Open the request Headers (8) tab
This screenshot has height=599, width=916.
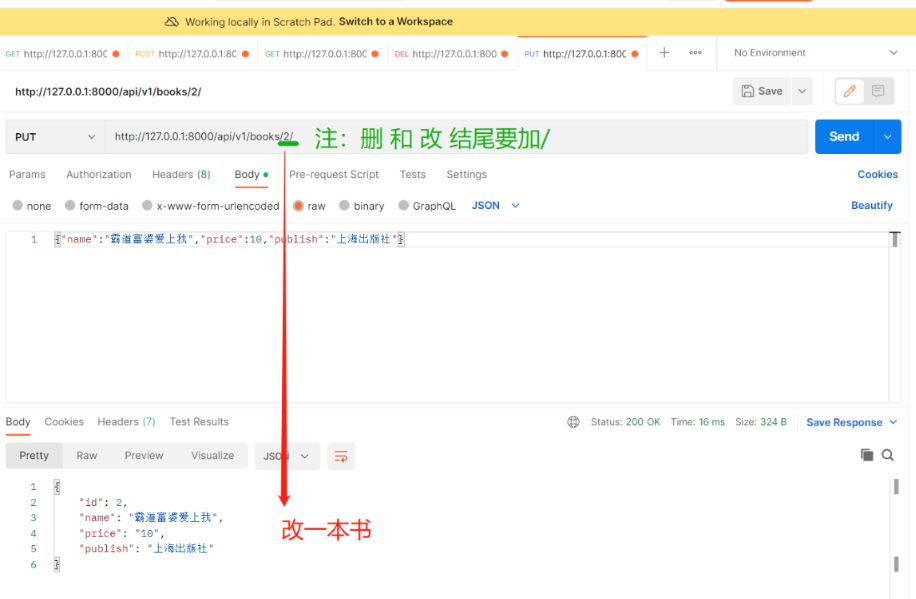click(x=181, y=174)
